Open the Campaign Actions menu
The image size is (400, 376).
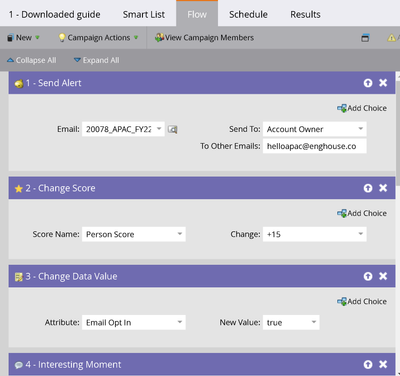pos(98,38)
